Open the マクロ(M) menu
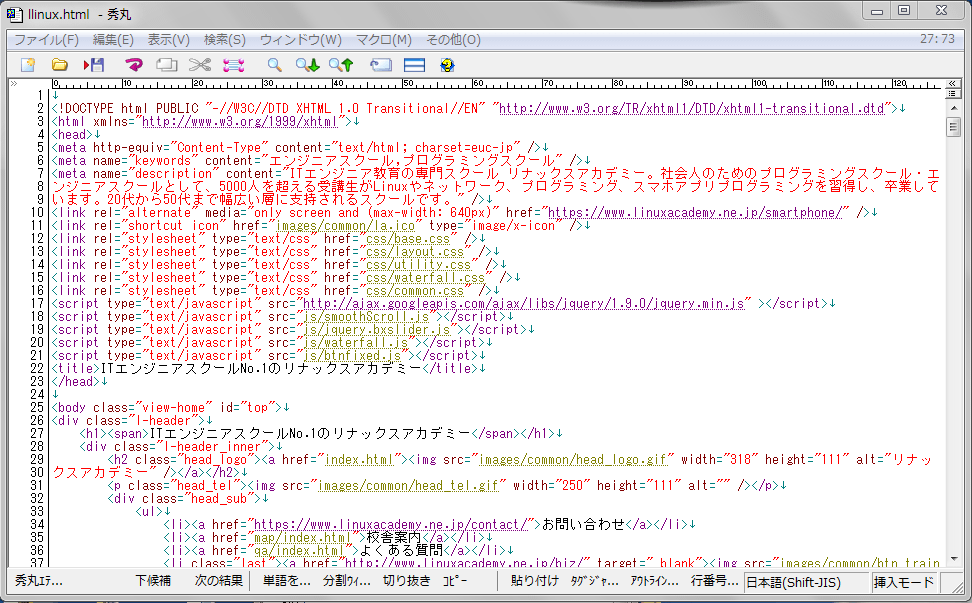Screen dimensions: 972x603 384,40
